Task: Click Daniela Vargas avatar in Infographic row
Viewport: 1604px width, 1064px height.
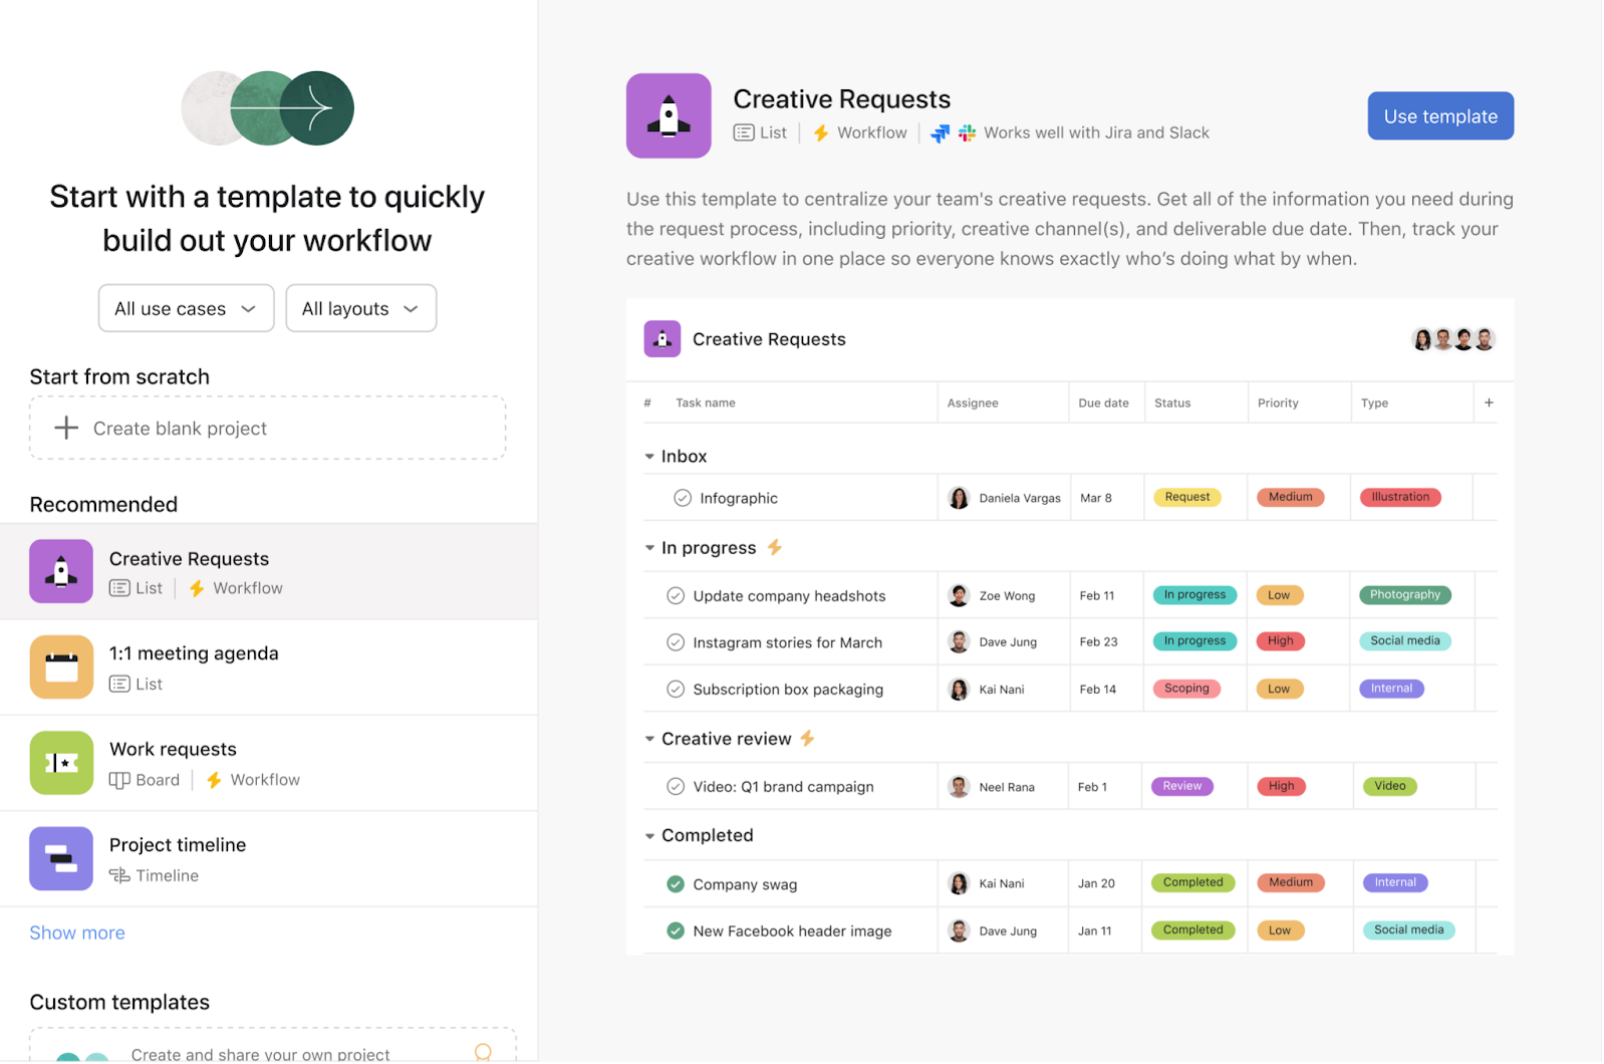Action: (x=959, y=498)
